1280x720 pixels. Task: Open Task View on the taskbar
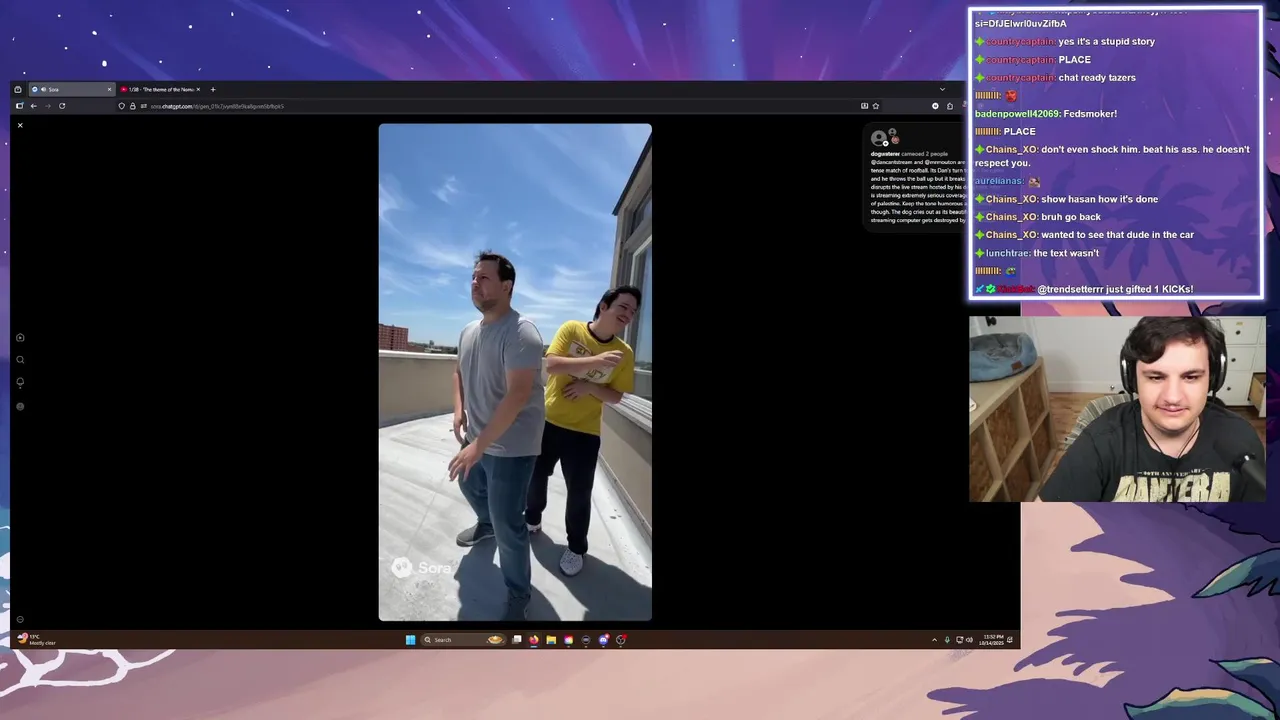click(x=517, y=640)
